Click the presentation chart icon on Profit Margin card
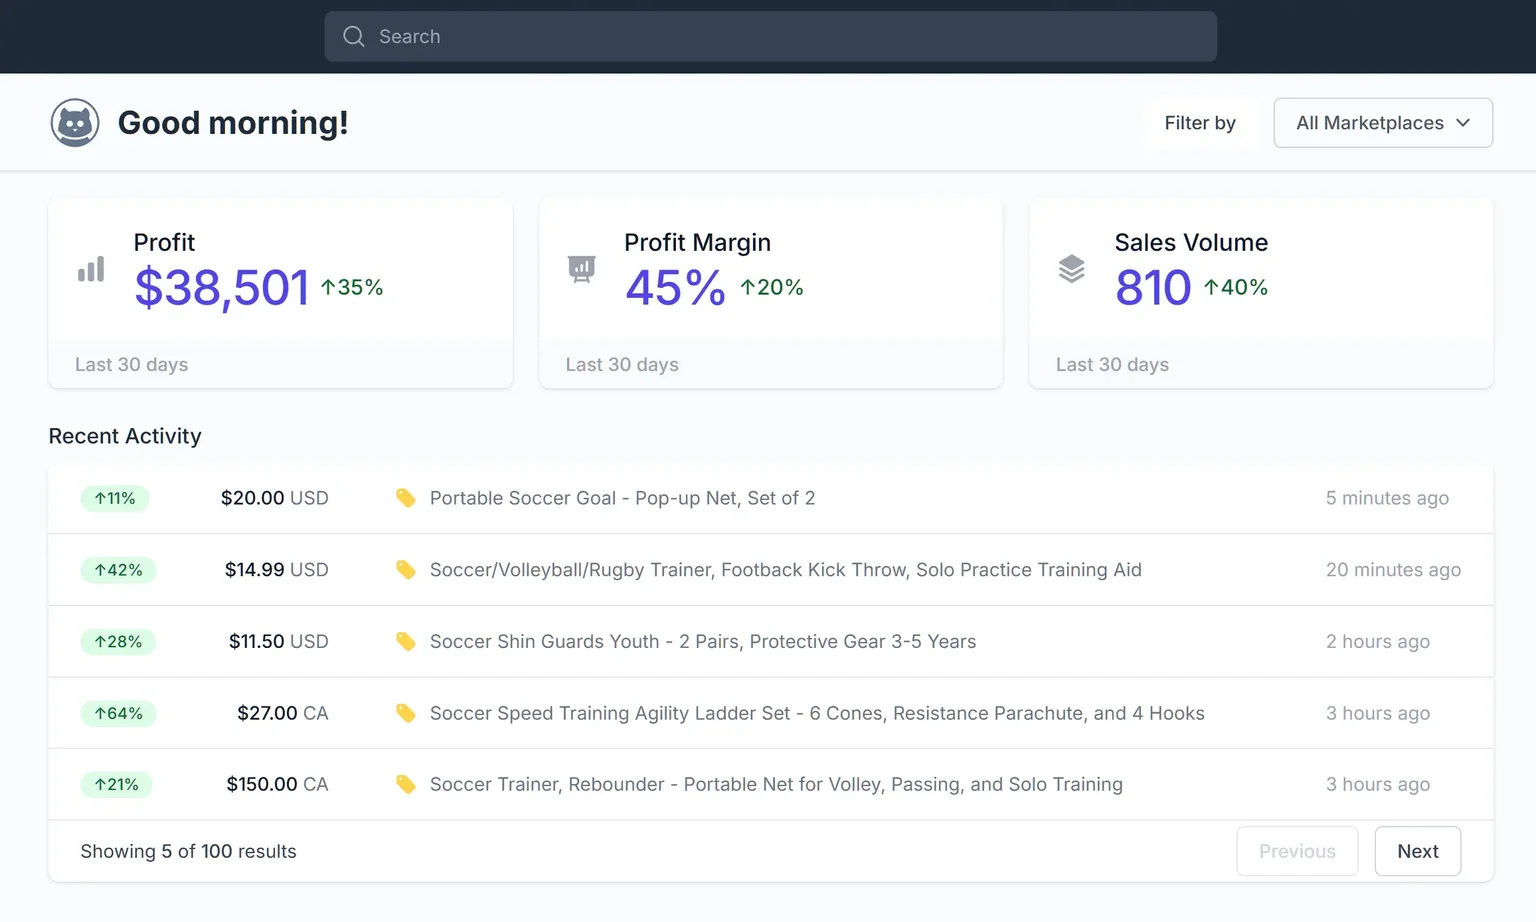This screenshot has height=922, width=1536. pos(581,269)
